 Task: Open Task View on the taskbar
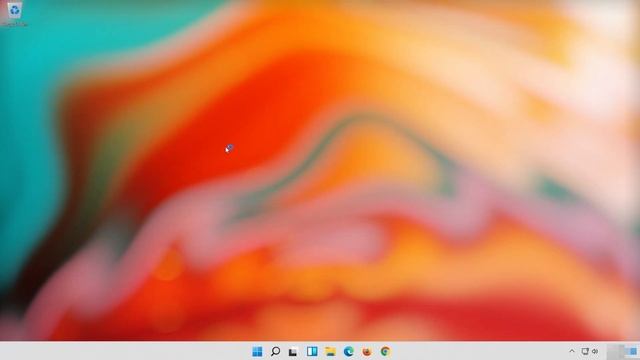click(293, 352)
